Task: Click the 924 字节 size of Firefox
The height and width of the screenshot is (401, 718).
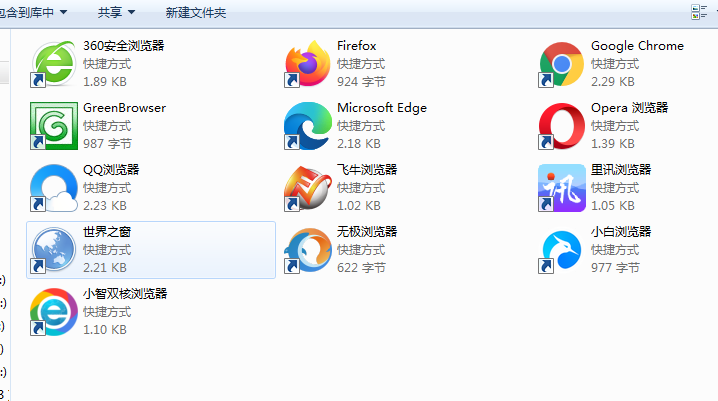Action: coord(361,82)
